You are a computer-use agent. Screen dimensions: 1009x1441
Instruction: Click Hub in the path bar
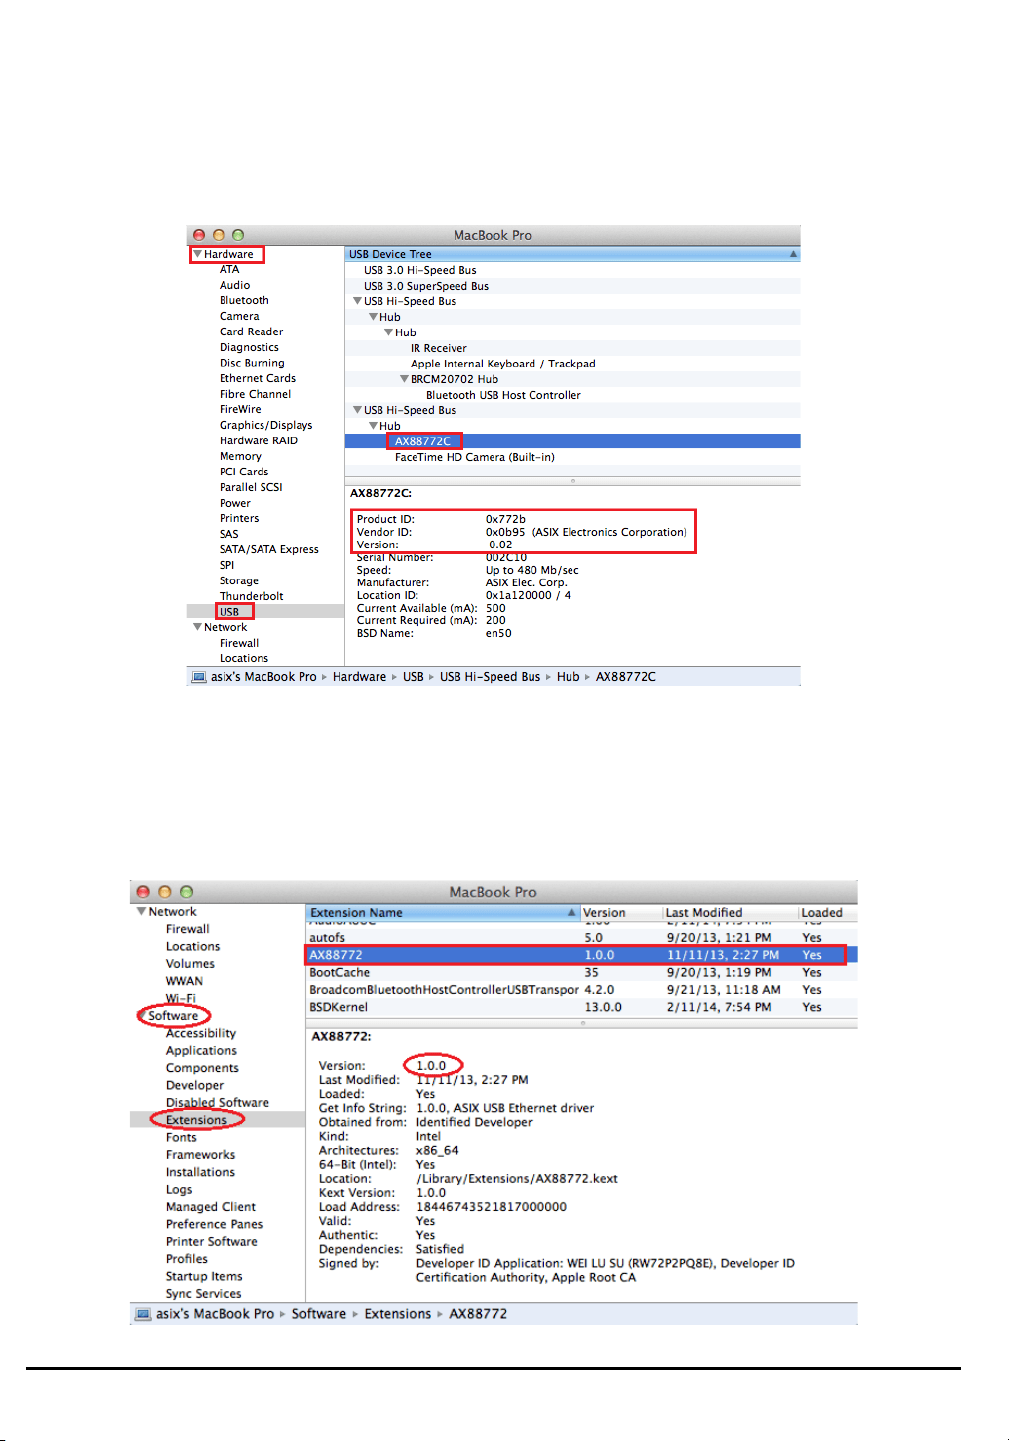568,677
